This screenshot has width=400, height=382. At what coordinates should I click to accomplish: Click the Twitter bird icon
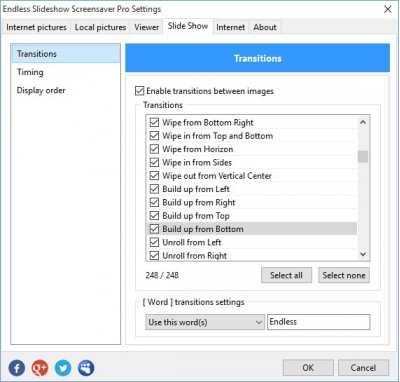pyautogui.click(x=63, y=368)
